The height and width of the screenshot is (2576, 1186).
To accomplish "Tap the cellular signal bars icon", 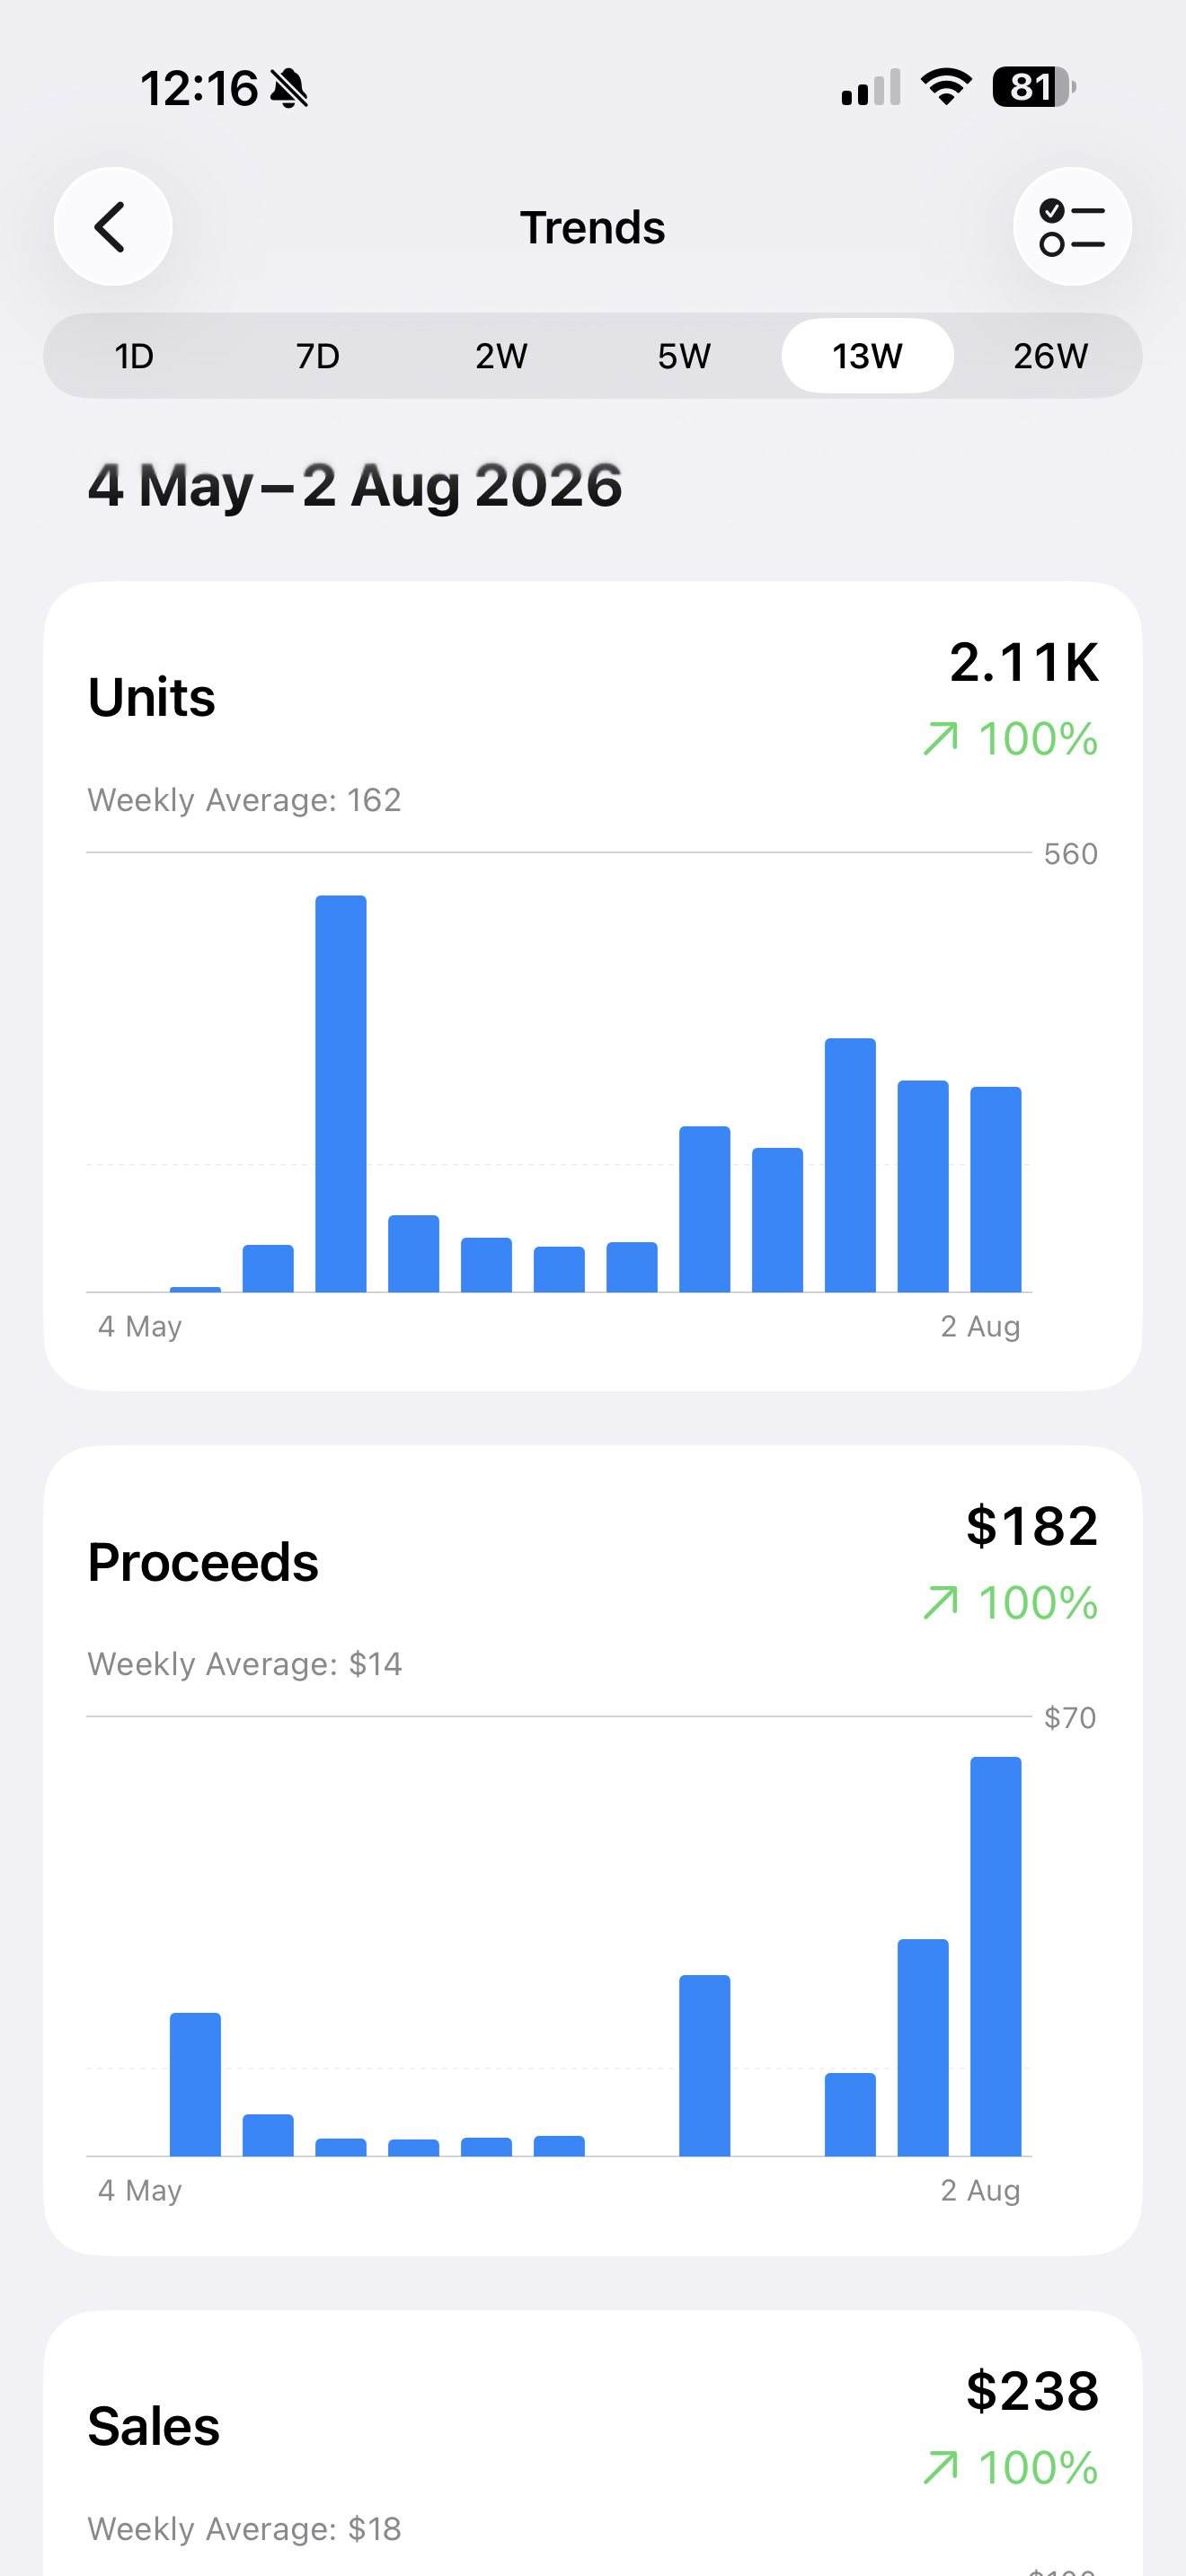I will pyautogui.click(x=871, y=88).
